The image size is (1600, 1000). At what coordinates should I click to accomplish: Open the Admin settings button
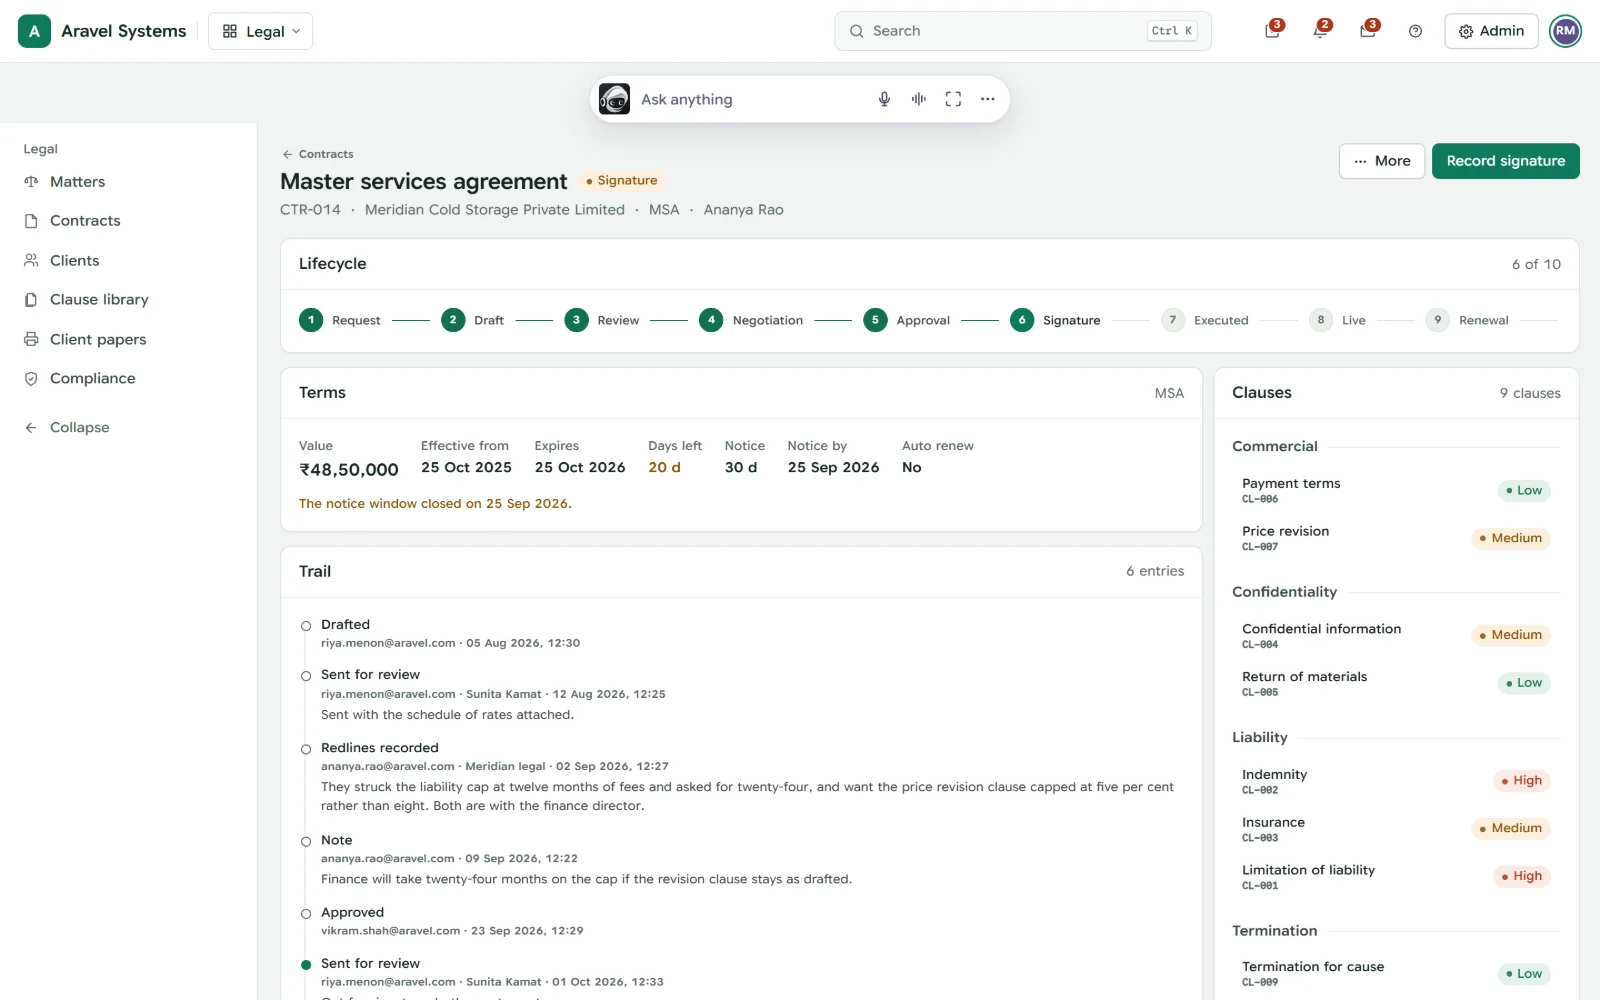[1491, 31]
